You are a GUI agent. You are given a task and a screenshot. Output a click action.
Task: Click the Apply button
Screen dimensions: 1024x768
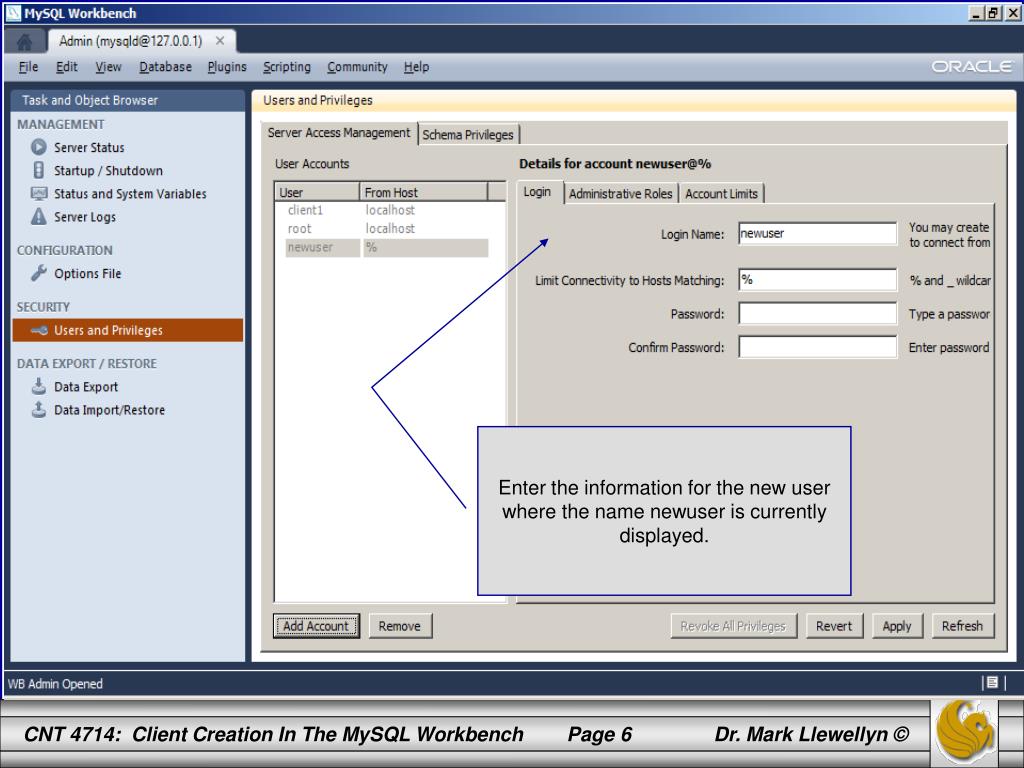click(x=897, y=626)
